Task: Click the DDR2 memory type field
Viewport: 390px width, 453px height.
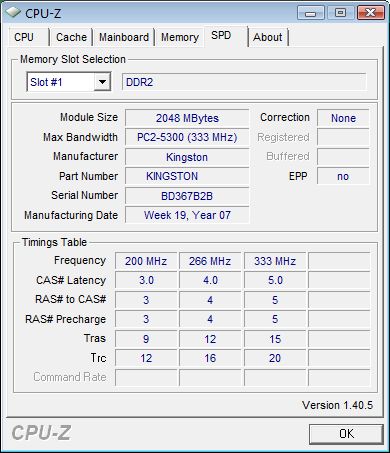Action: [244, 82]
